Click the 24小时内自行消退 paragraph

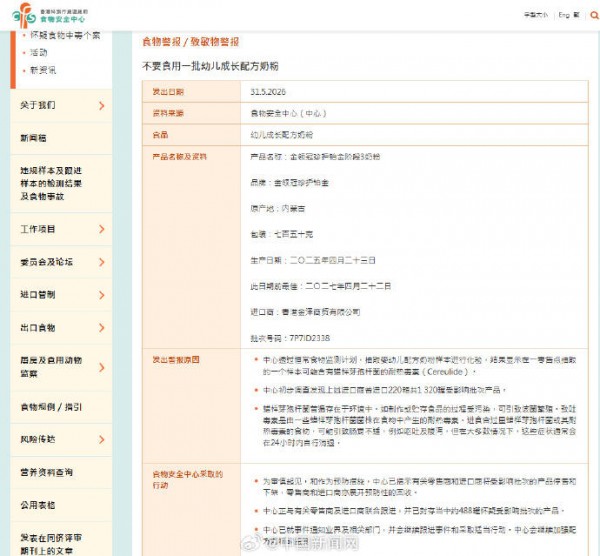click(x=419, y=426)
